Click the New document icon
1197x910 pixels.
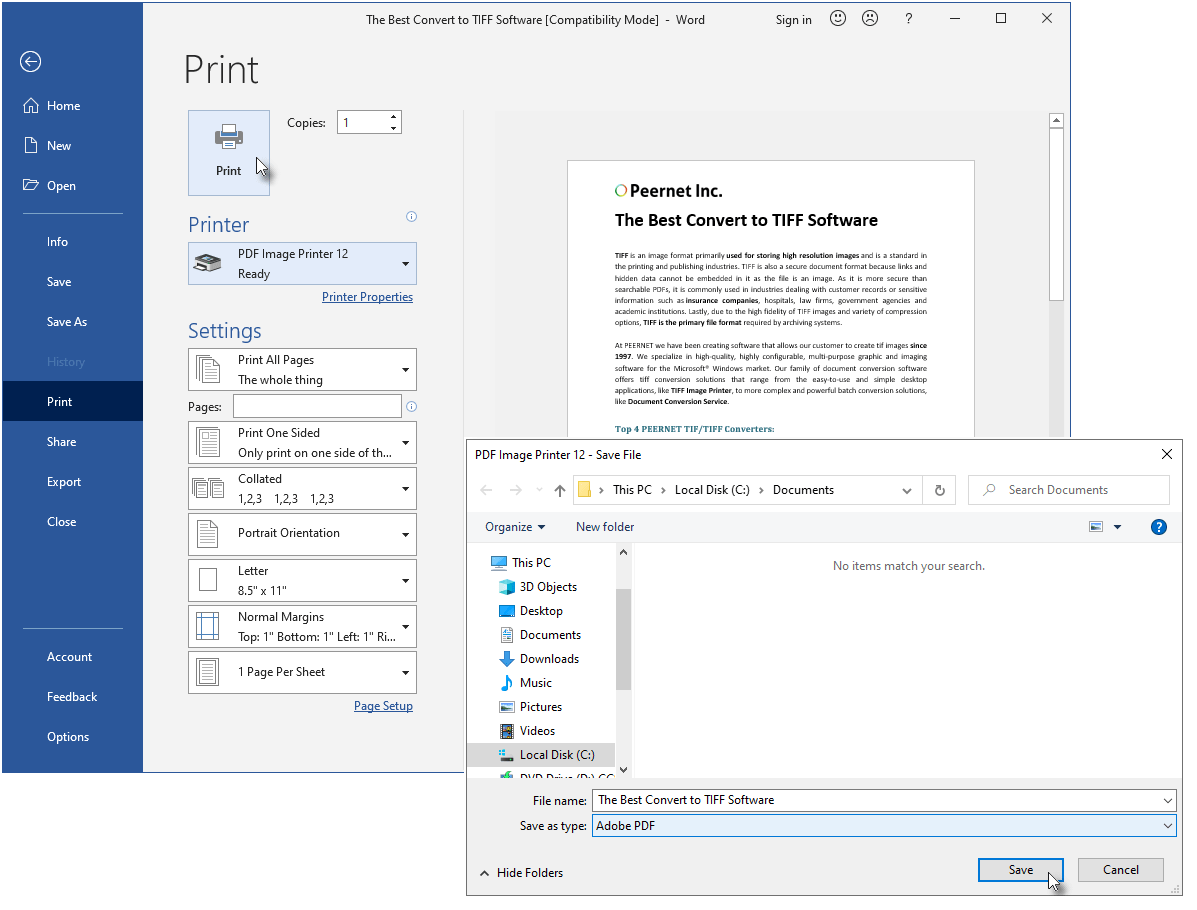click(x=33, y=145)
